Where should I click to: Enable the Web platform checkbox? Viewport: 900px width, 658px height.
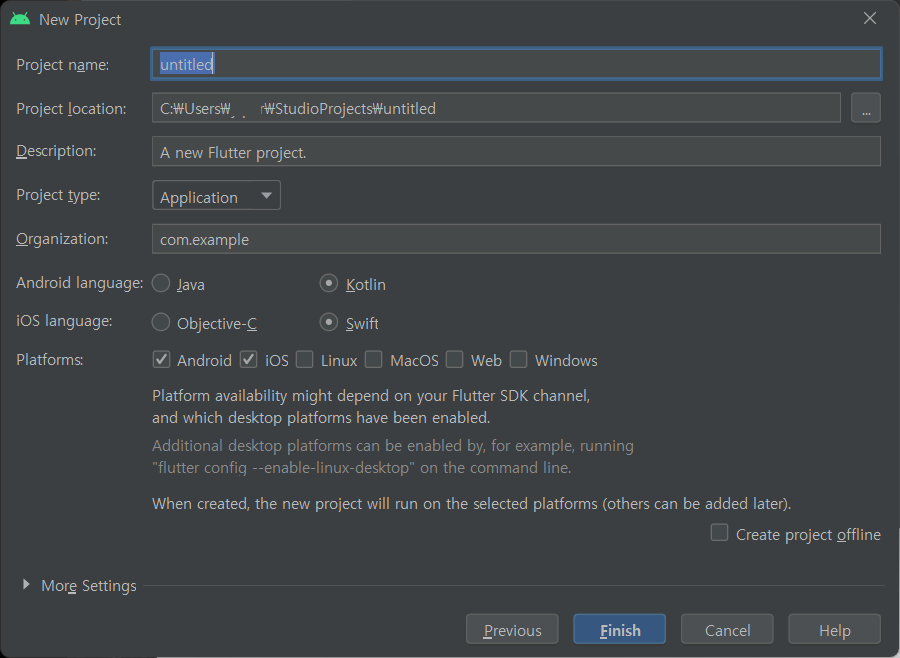[455, 360]
